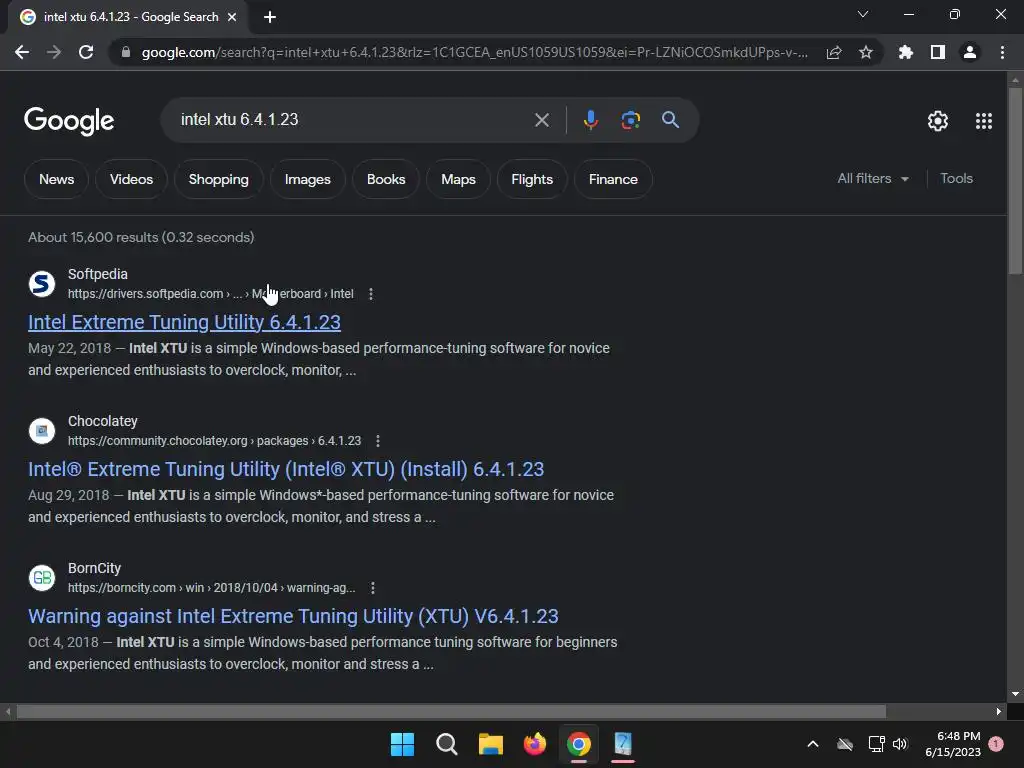Image resolution: width=1024 pixels, height=768 pixels.
Task: Expand the All filters dropdown
Action: 873,178
